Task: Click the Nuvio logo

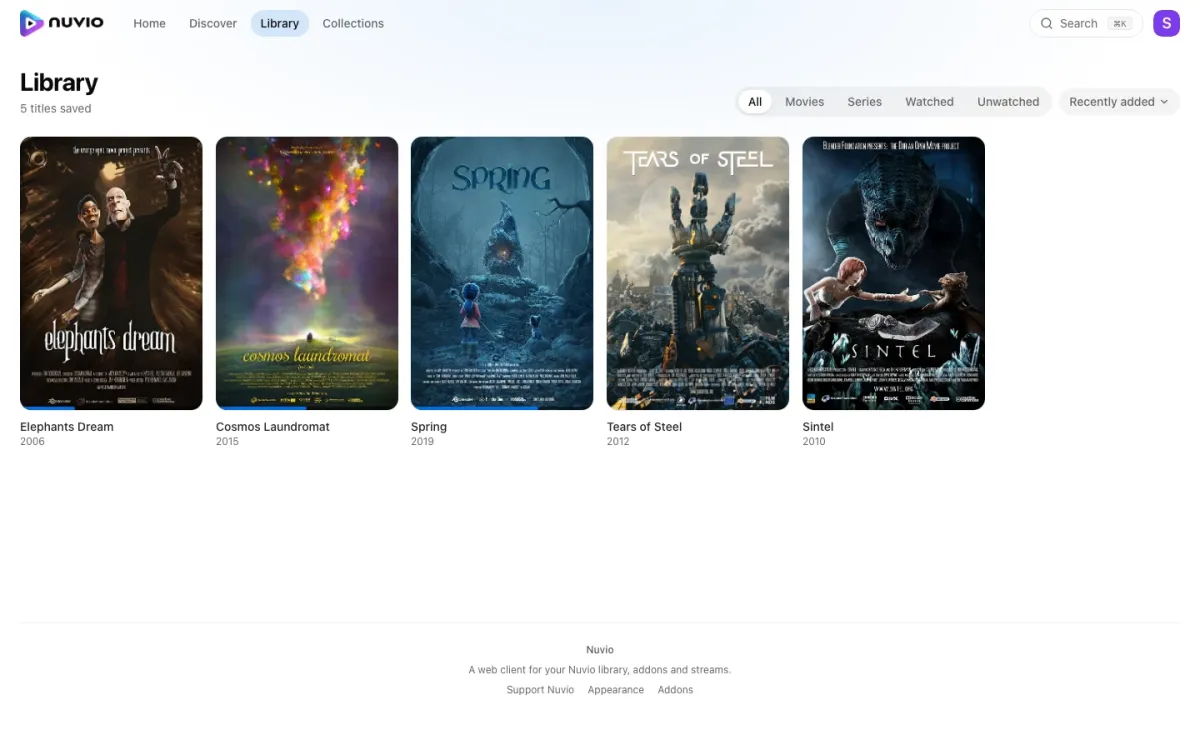Action: click(x=62, y=23)
